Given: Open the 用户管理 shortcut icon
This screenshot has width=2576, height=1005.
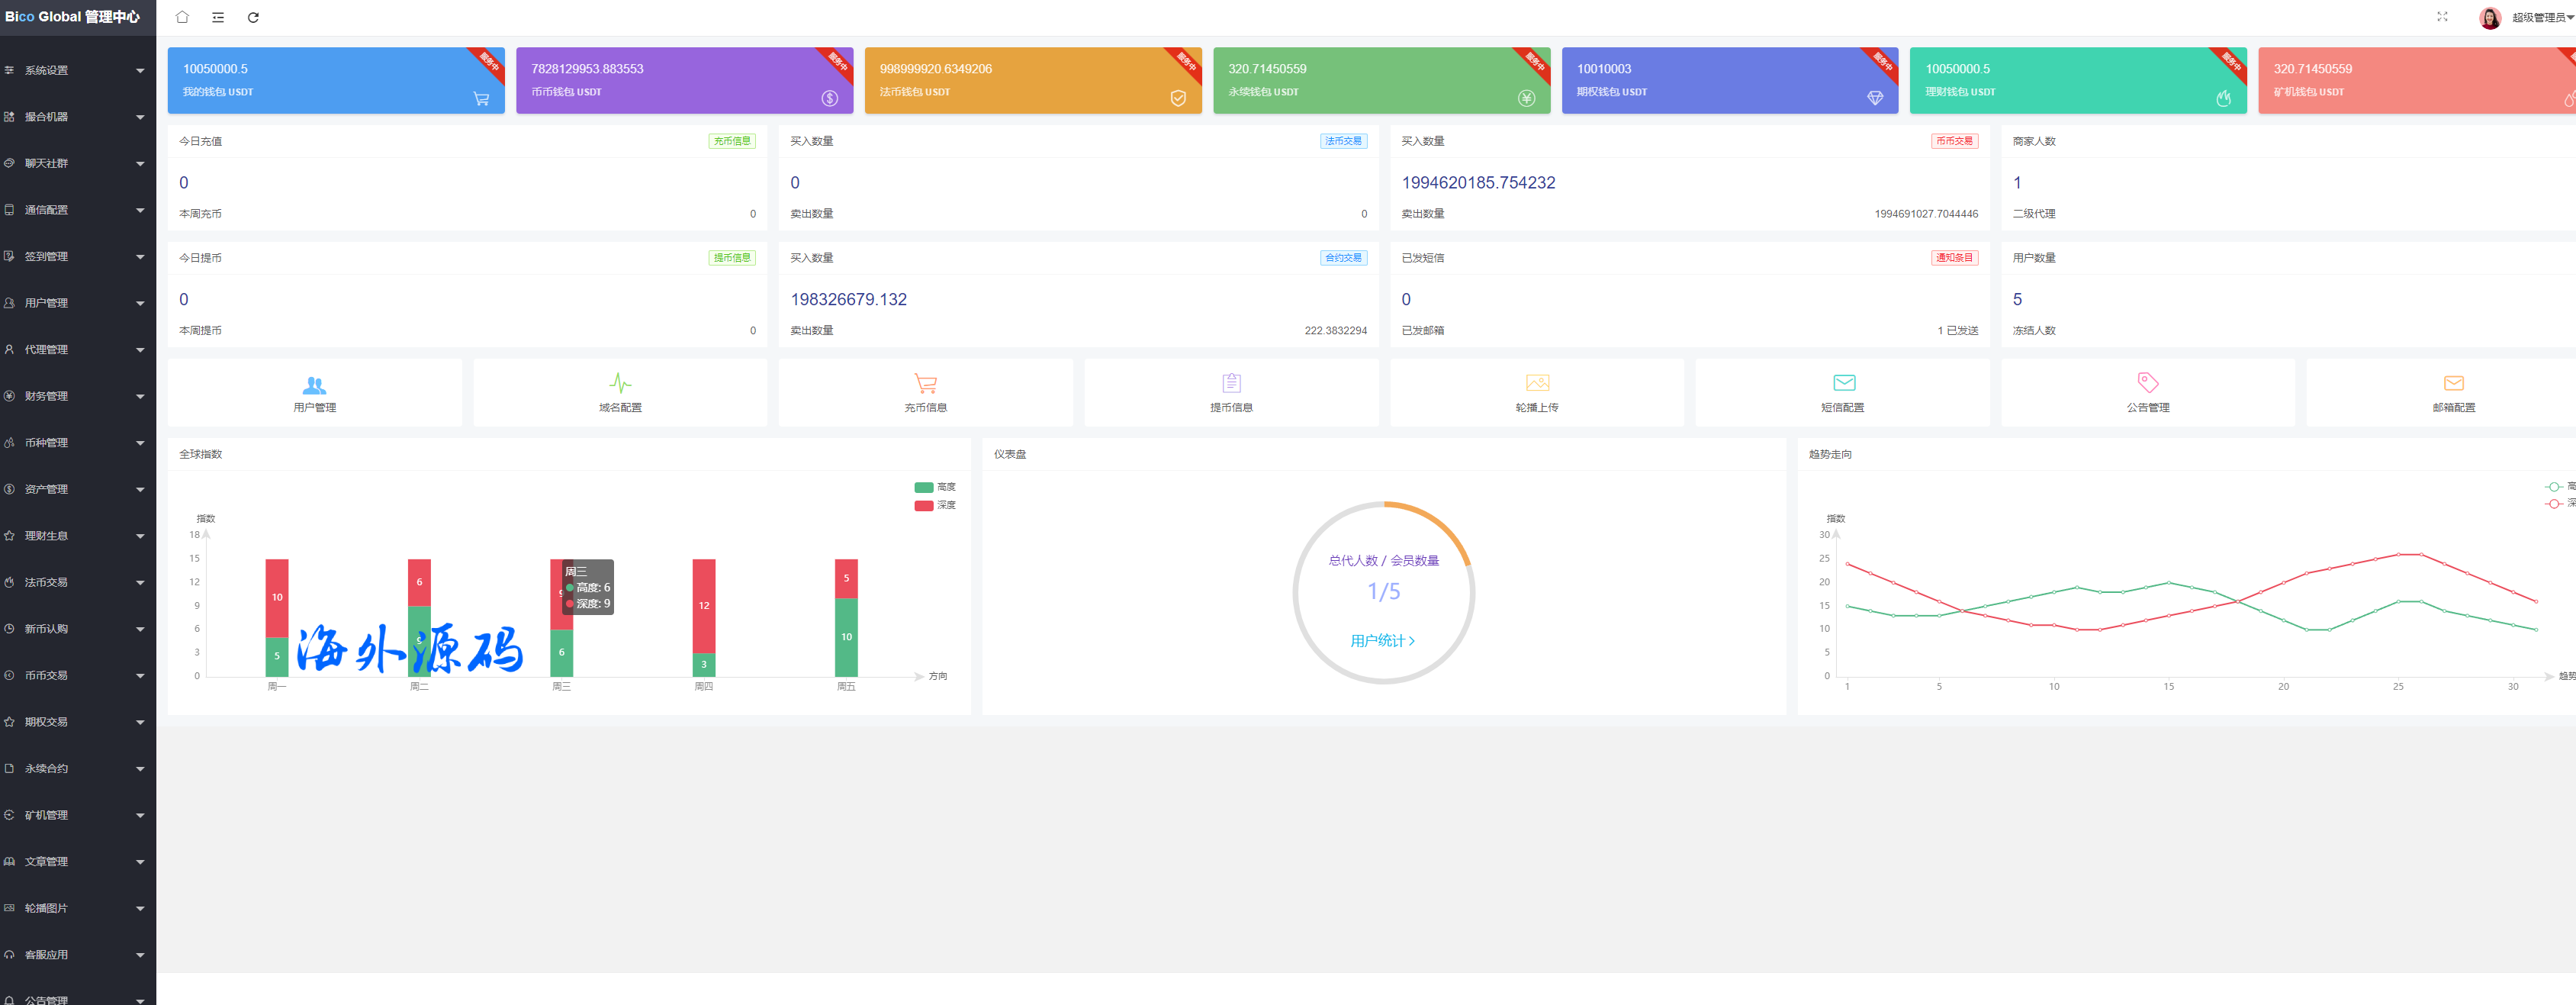Looking at the screenshot, I should pyautogui.click(x=314, y=385).
